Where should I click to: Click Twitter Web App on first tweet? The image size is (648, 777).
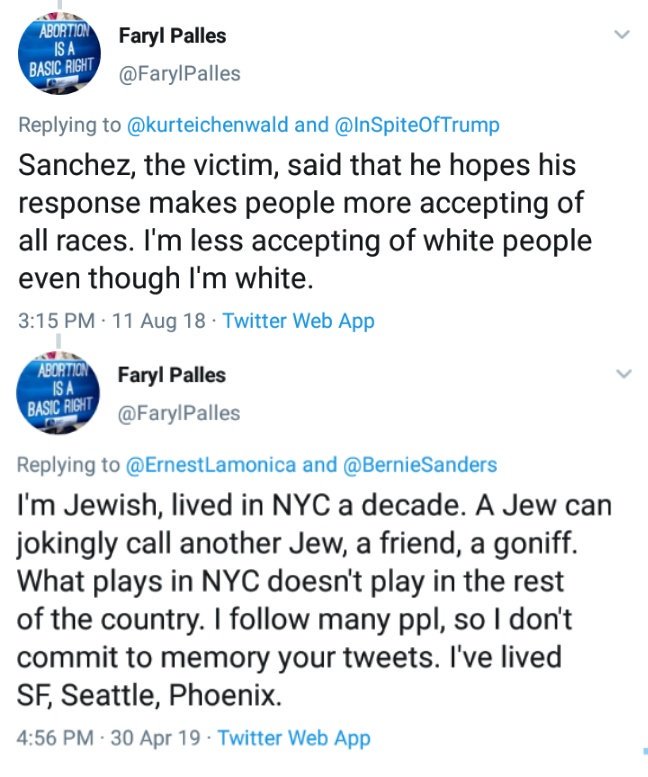tap(298, 321)
